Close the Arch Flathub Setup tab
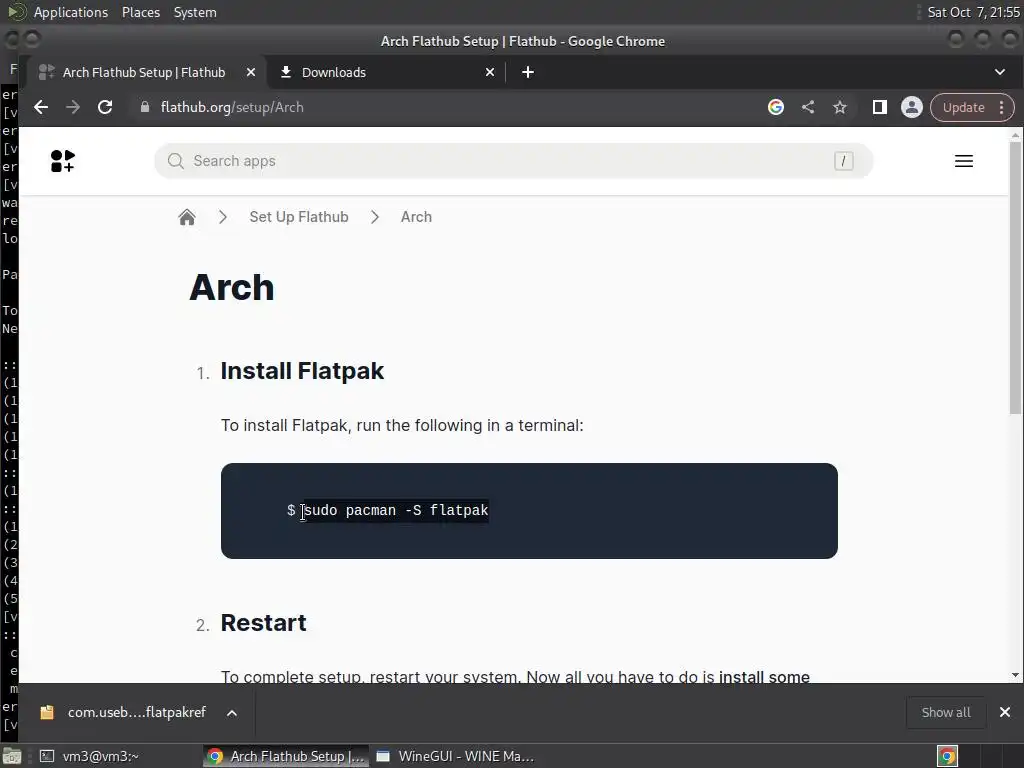 click(251, 72)
